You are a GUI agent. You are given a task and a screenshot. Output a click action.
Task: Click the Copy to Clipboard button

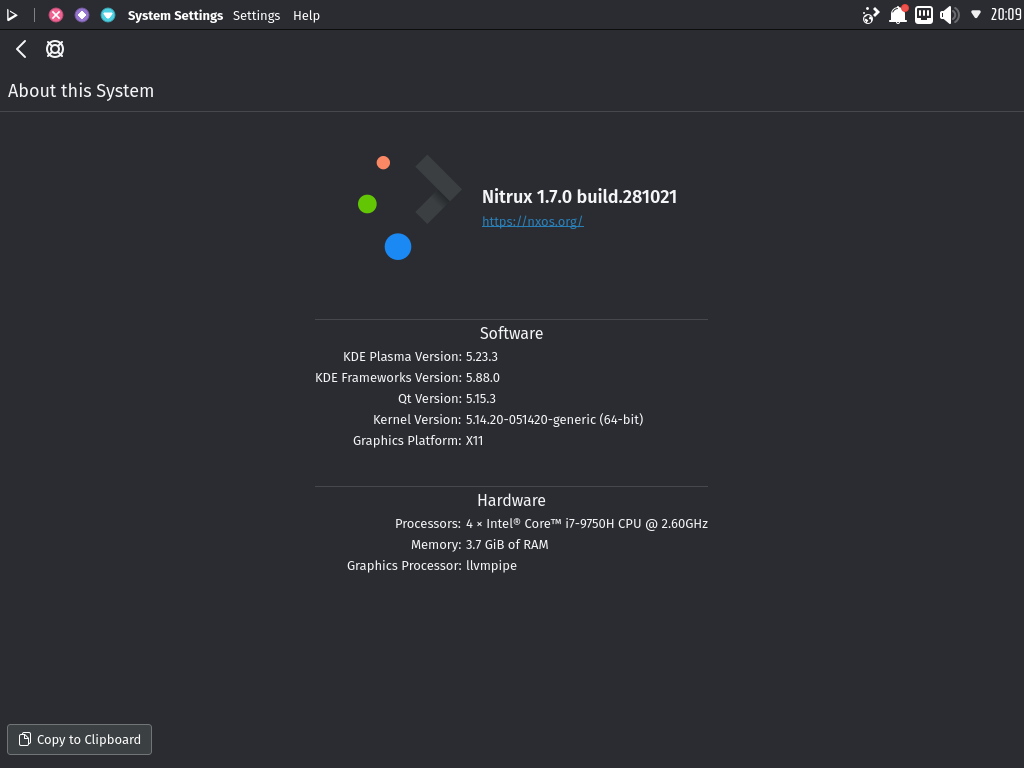point(79,739)
